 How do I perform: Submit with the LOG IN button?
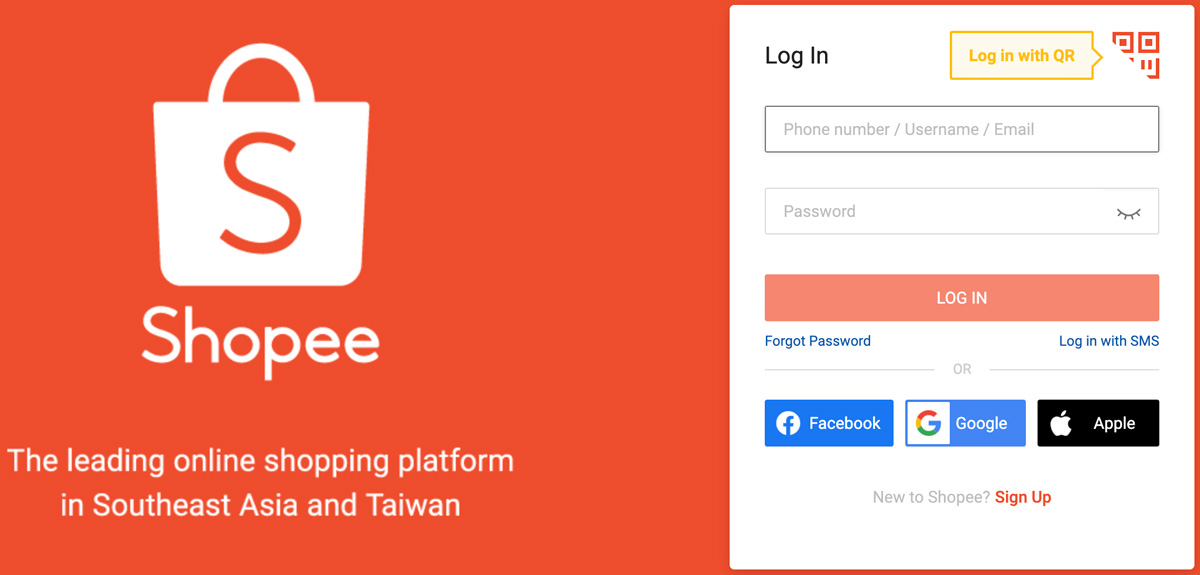click(961, 298)
